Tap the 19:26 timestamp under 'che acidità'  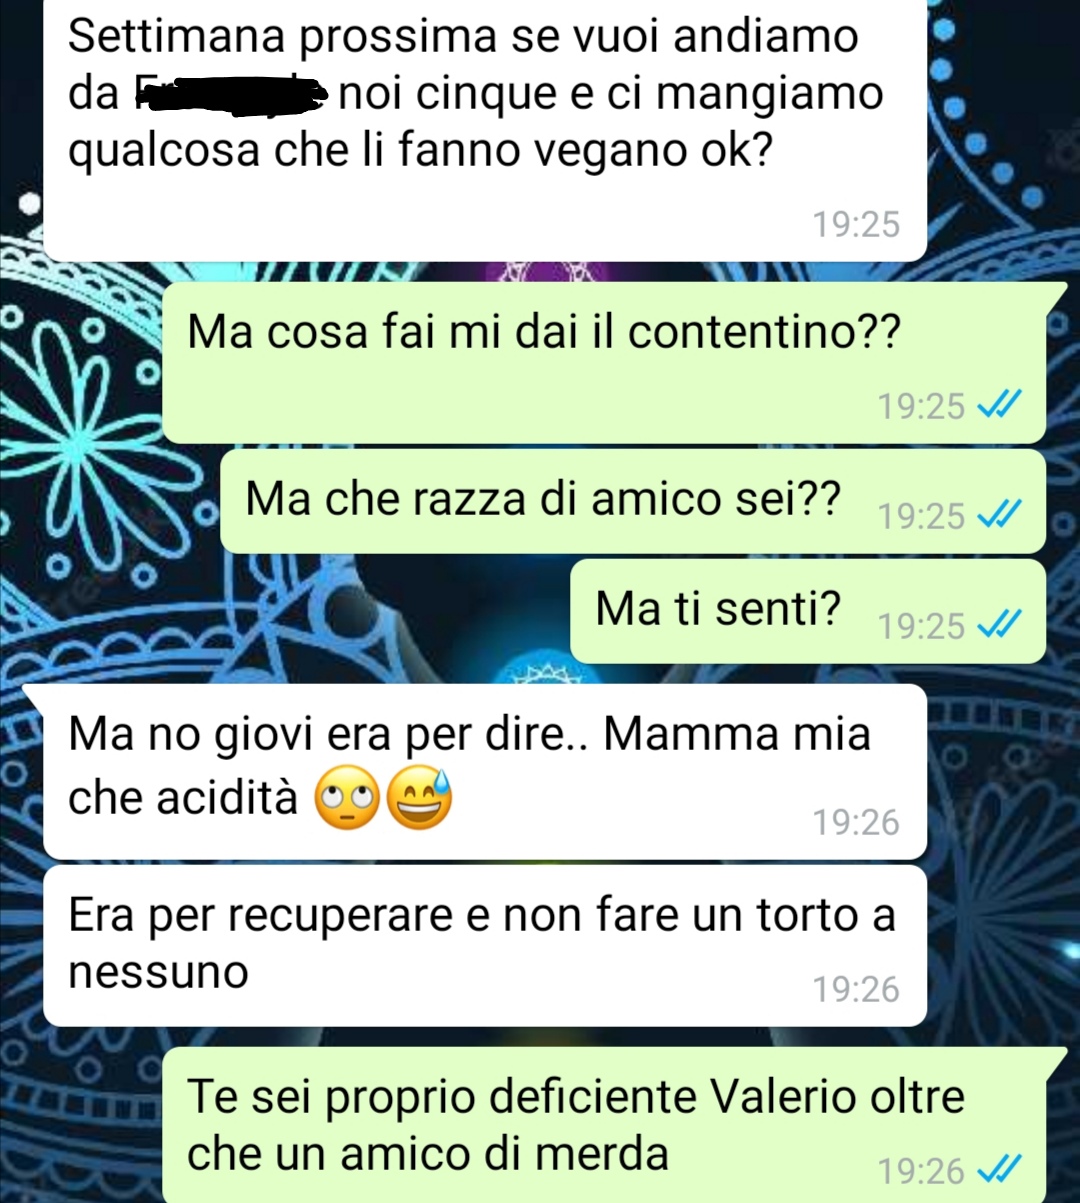click(x=856, y=822)
